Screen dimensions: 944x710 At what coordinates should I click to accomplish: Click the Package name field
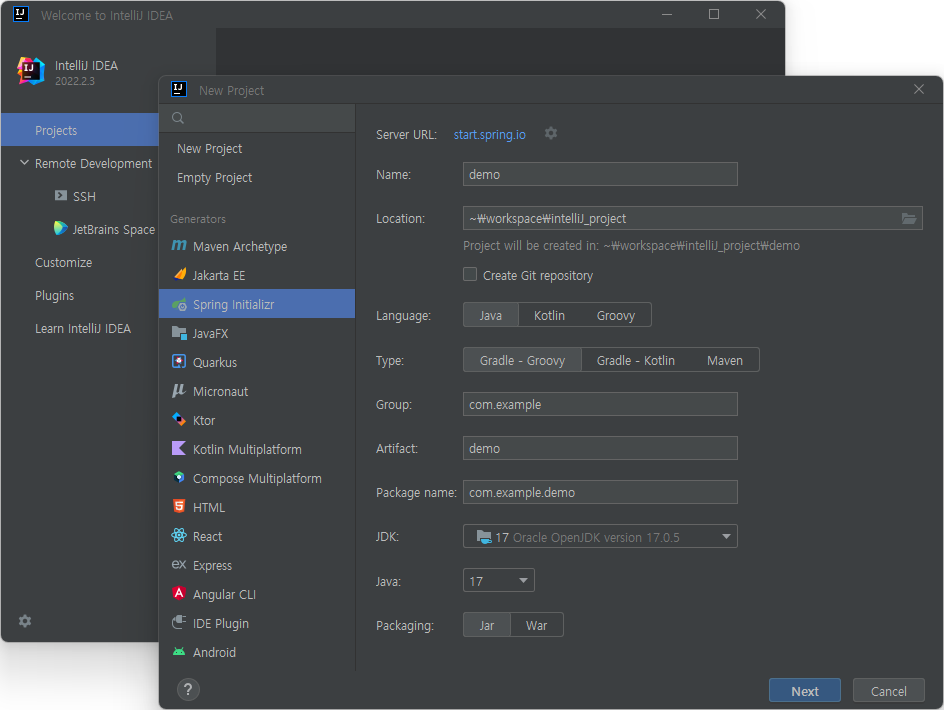tap(600, 492)
